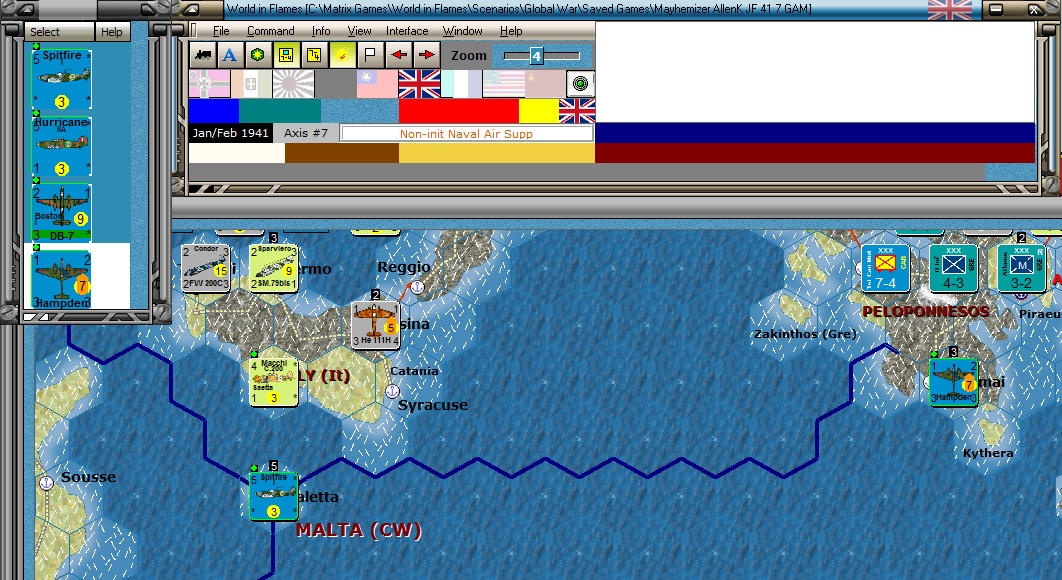Click the Reggio port anchor symbol
1062x580 pixels.
417,287
